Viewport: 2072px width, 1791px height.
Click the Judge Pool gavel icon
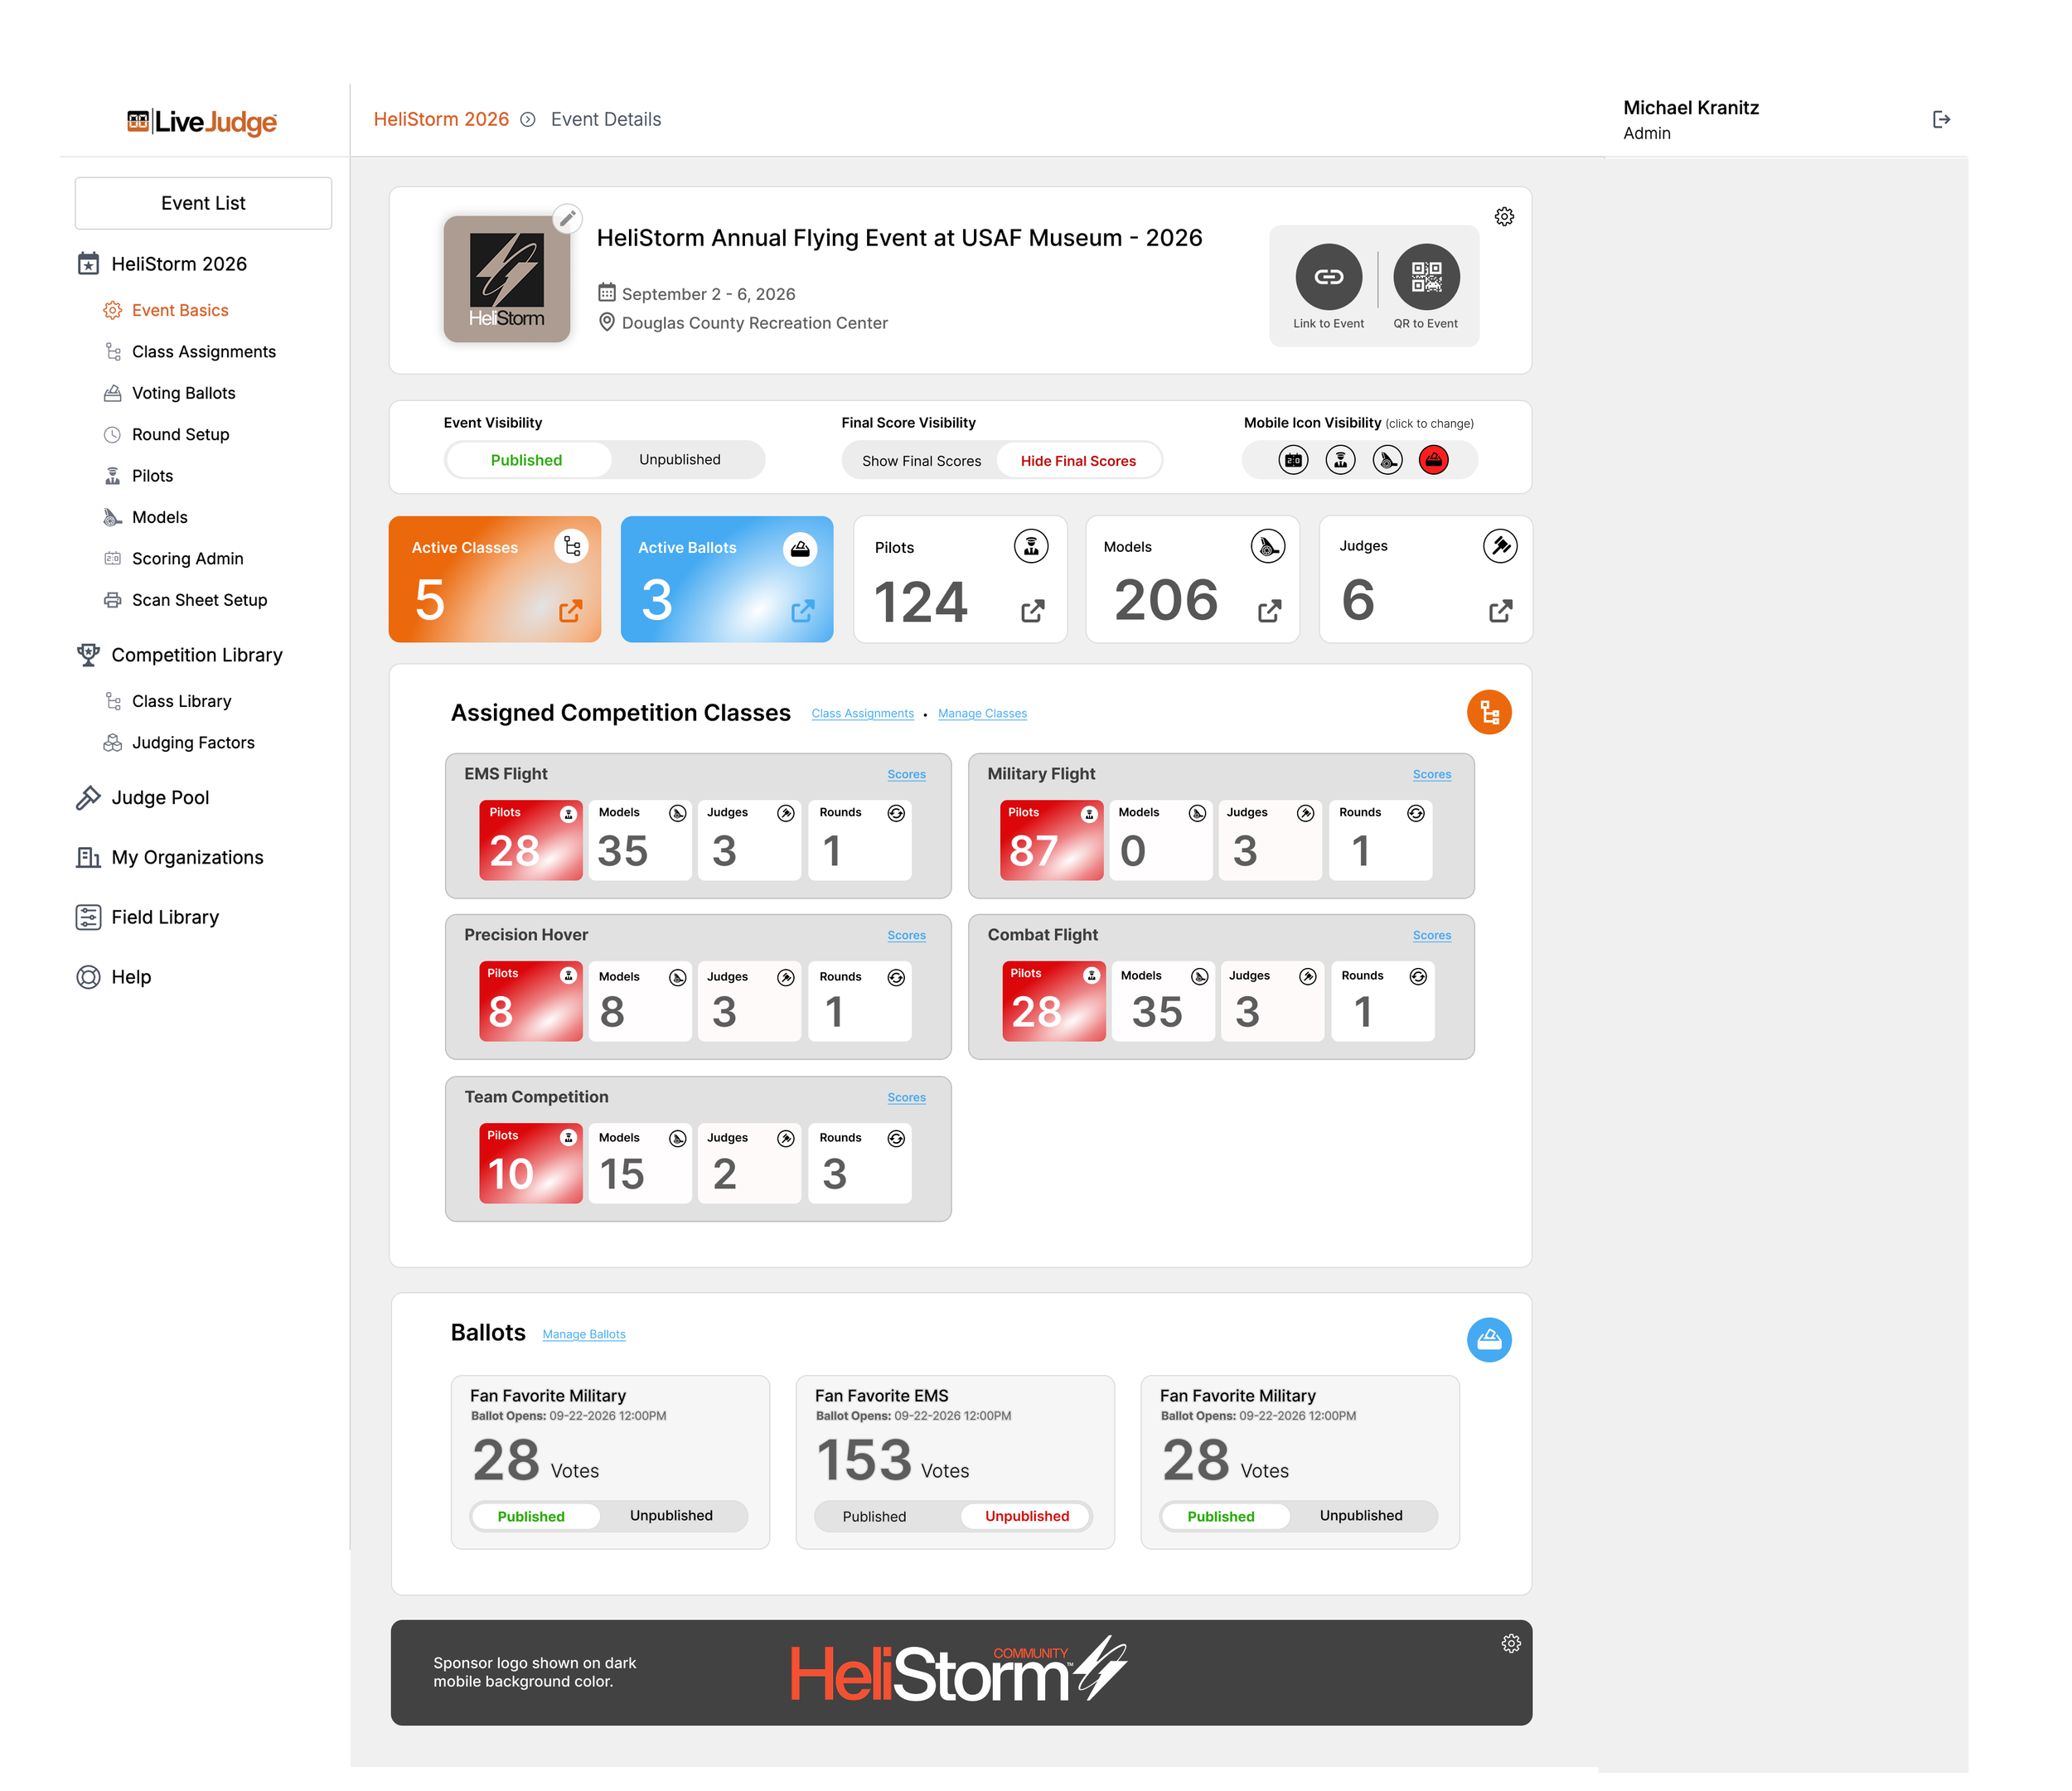tap(89, 797)
